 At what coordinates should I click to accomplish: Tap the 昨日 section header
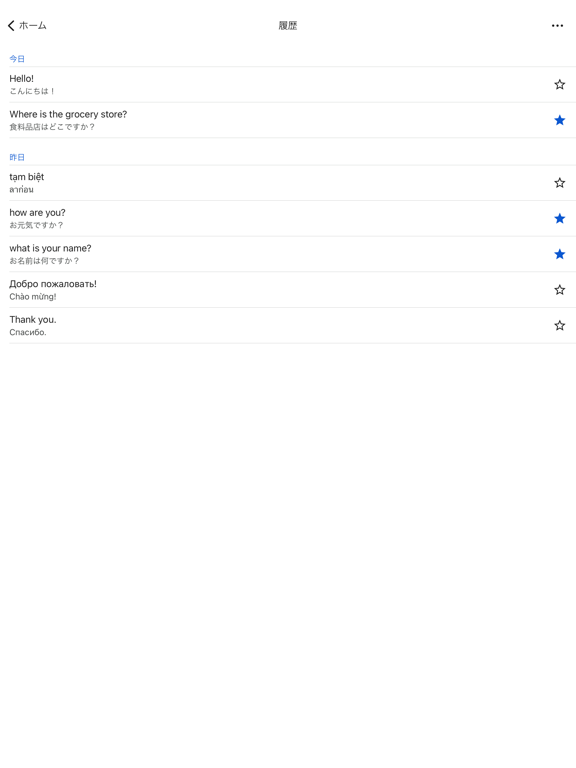[x=17, y=157]
